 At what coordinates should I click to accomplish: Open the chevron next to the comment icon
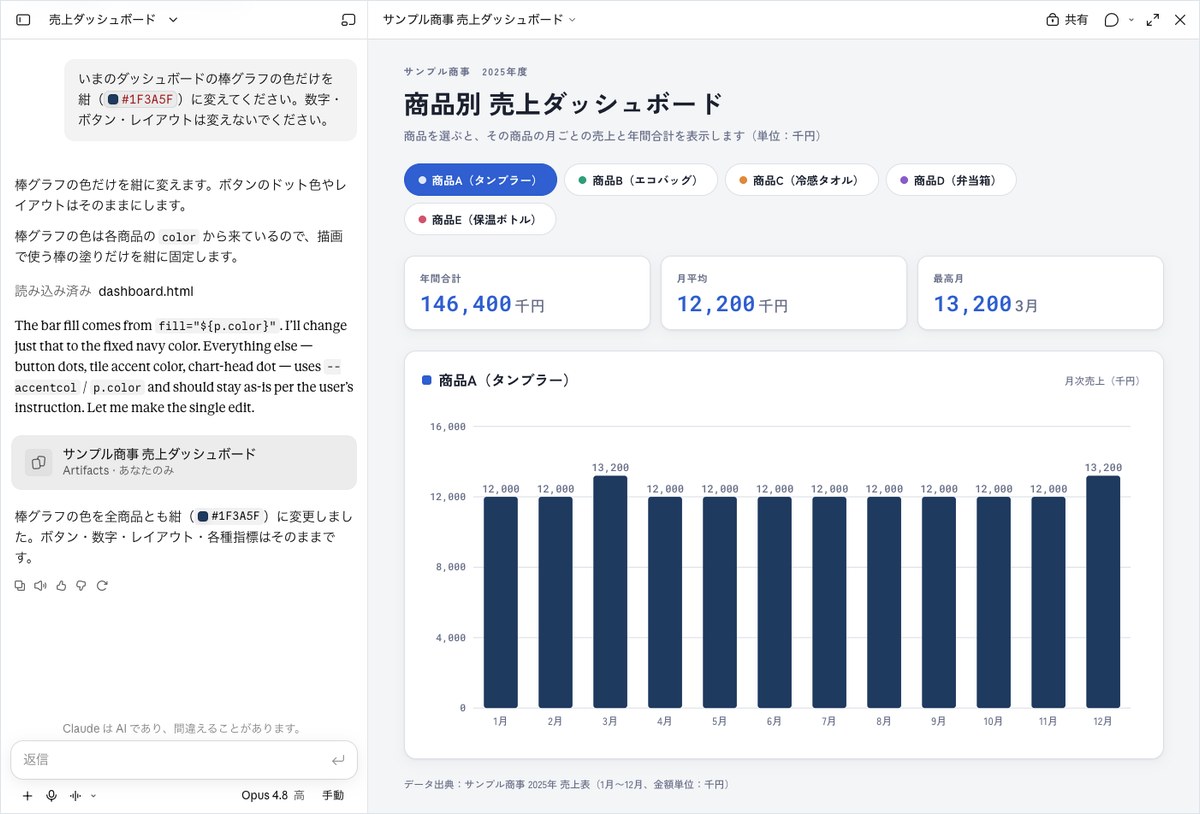coord(1131,19)
